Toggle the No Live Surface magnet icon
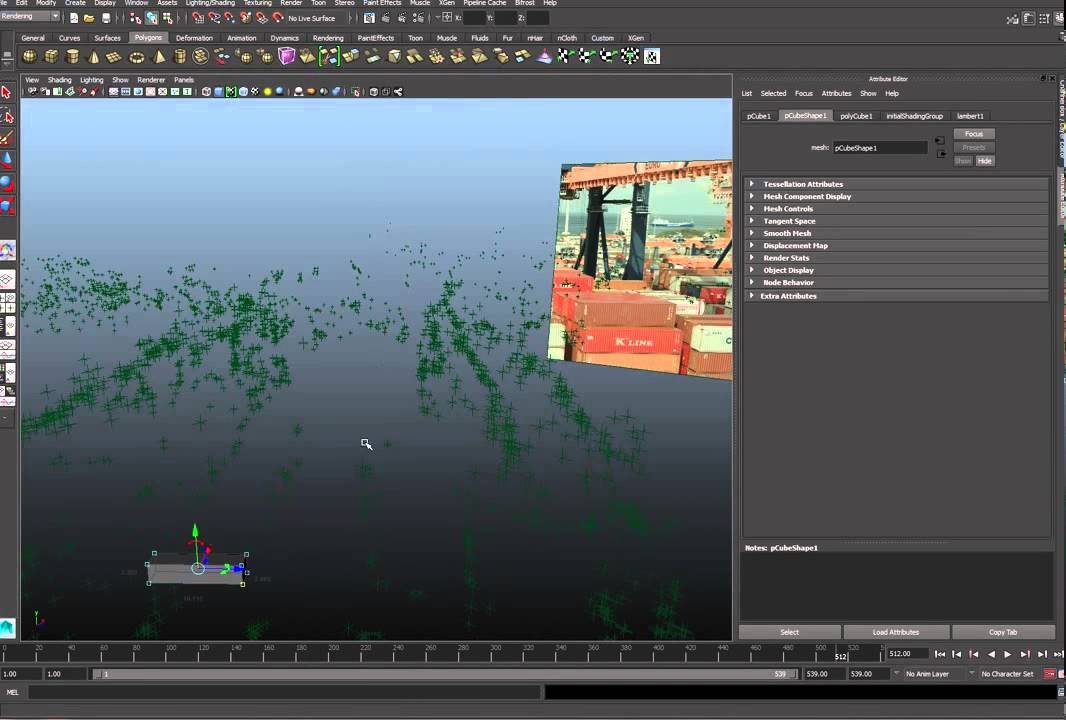This screenshot has width=1066, height=720. pos(278,18)
